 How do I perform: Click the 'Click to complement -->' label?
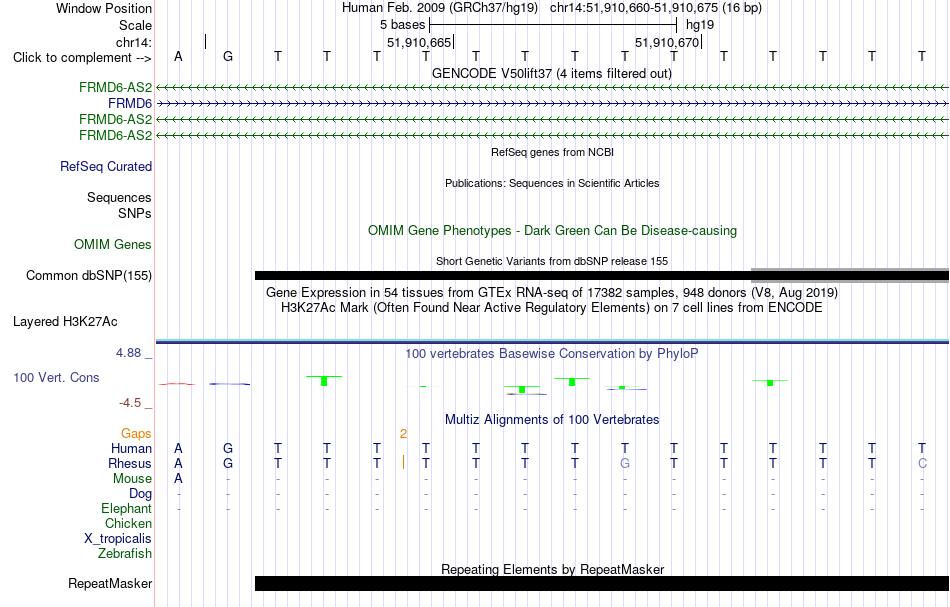click(82, 58)
